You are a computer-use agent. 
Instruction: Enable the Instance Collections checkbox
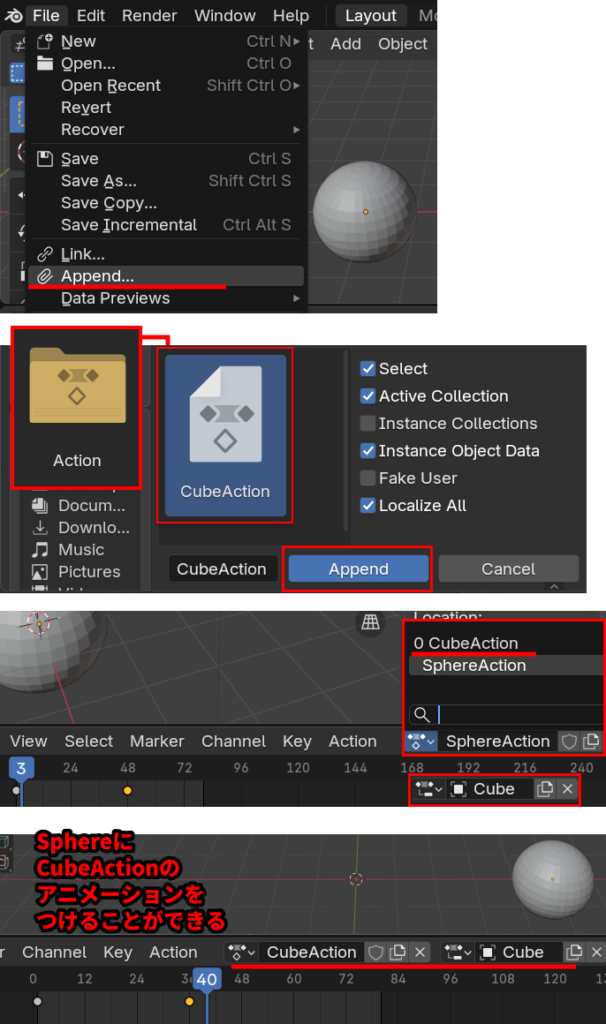(x=367, y=423)
